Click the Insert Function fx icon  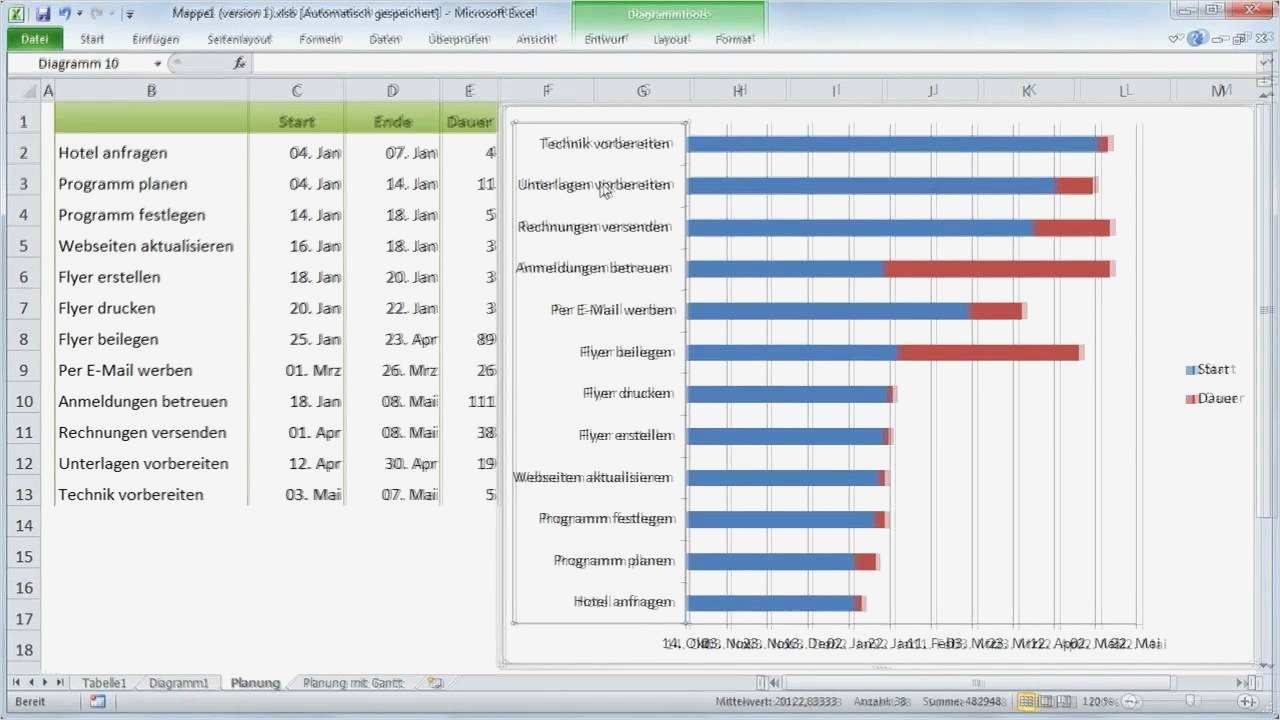pyautogui.click(x=239, y=63)
